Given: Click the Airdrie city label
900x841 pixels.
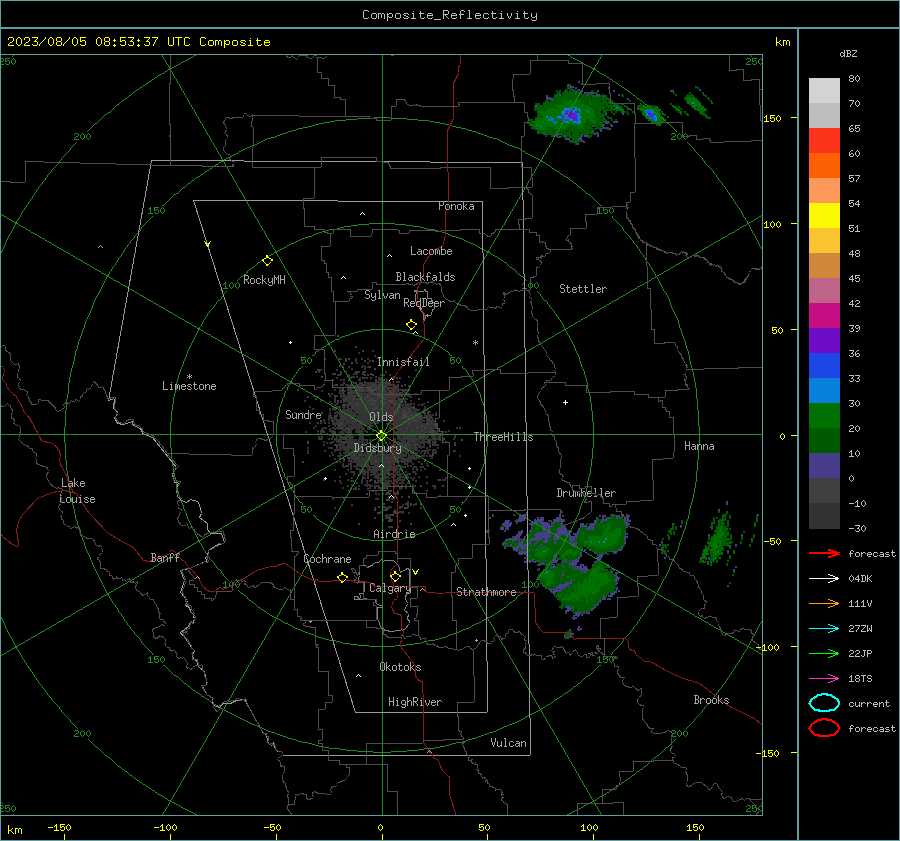Looking at the screenshot, I should click(x=394, y=534).
